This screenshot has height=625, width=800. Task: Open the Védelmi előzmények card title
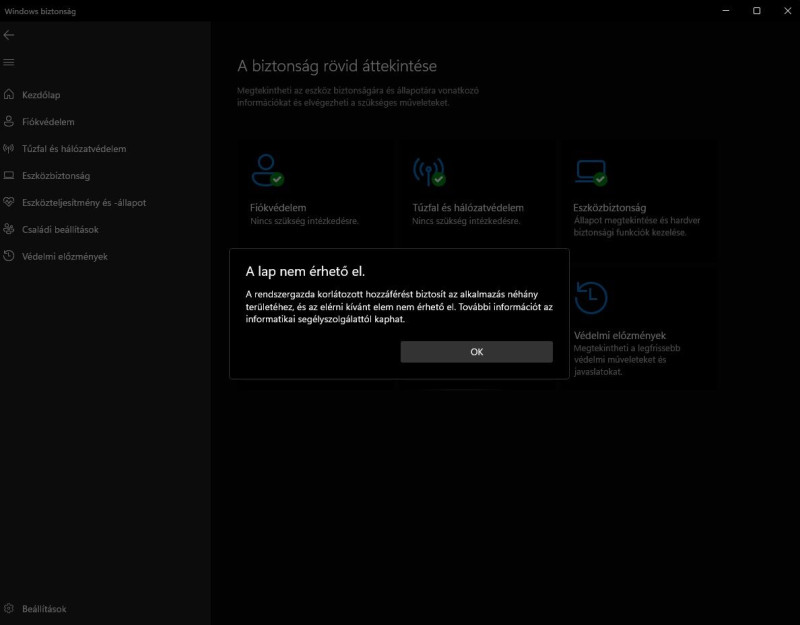(x=620, y=335)
